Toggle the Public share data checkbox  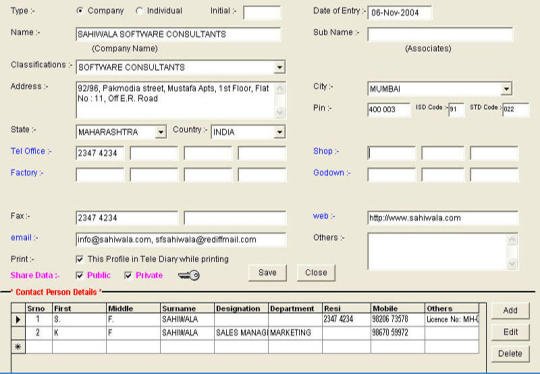click(x=80, y=275)
